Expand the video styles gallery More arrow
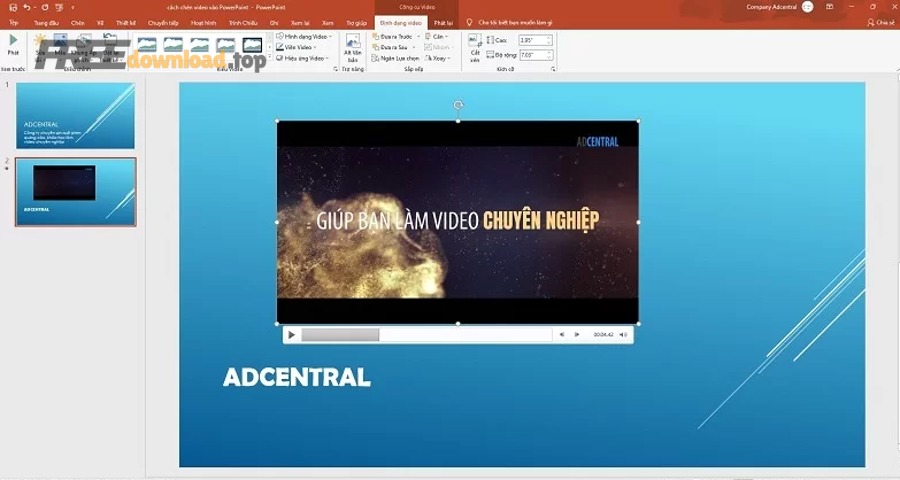Image resolution: width=900 pixels, height=480 pixels. [x=269, y=57]
